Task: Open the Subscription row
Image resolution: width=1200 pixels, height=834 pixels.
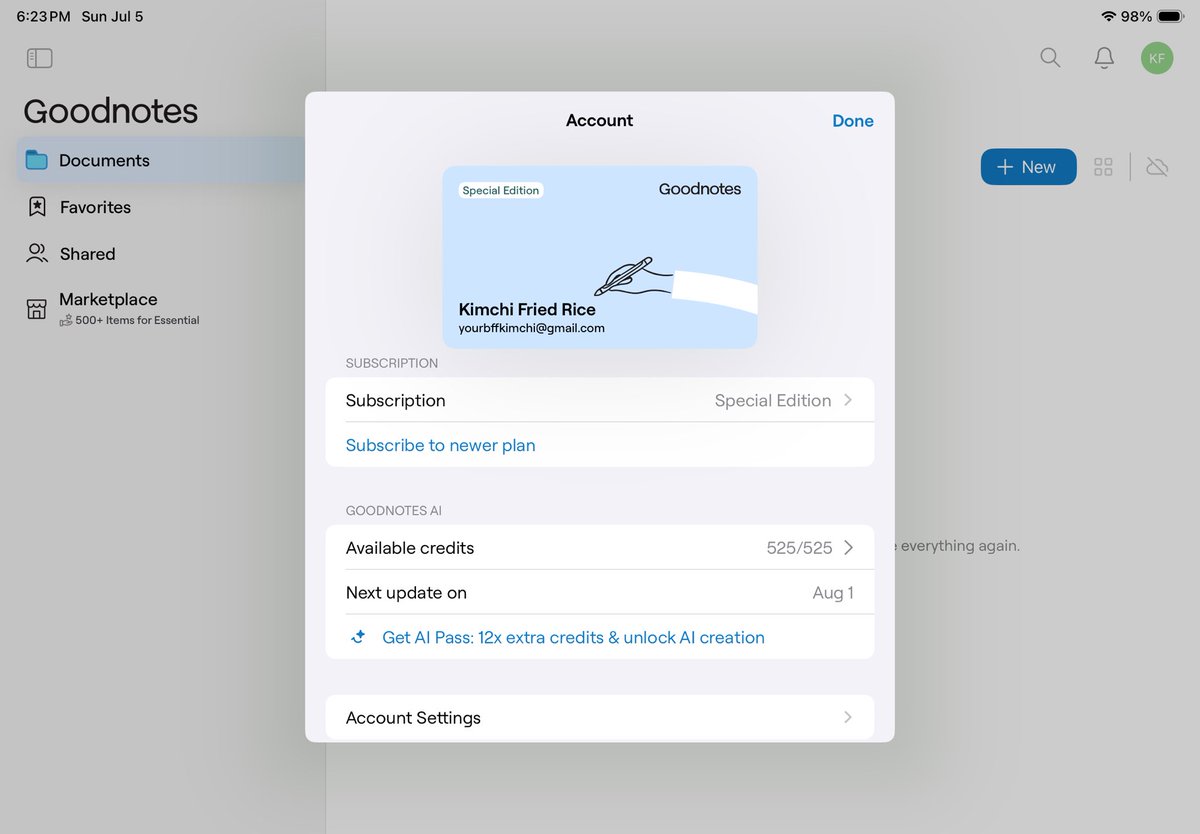Action: click(x=600, y=400)
